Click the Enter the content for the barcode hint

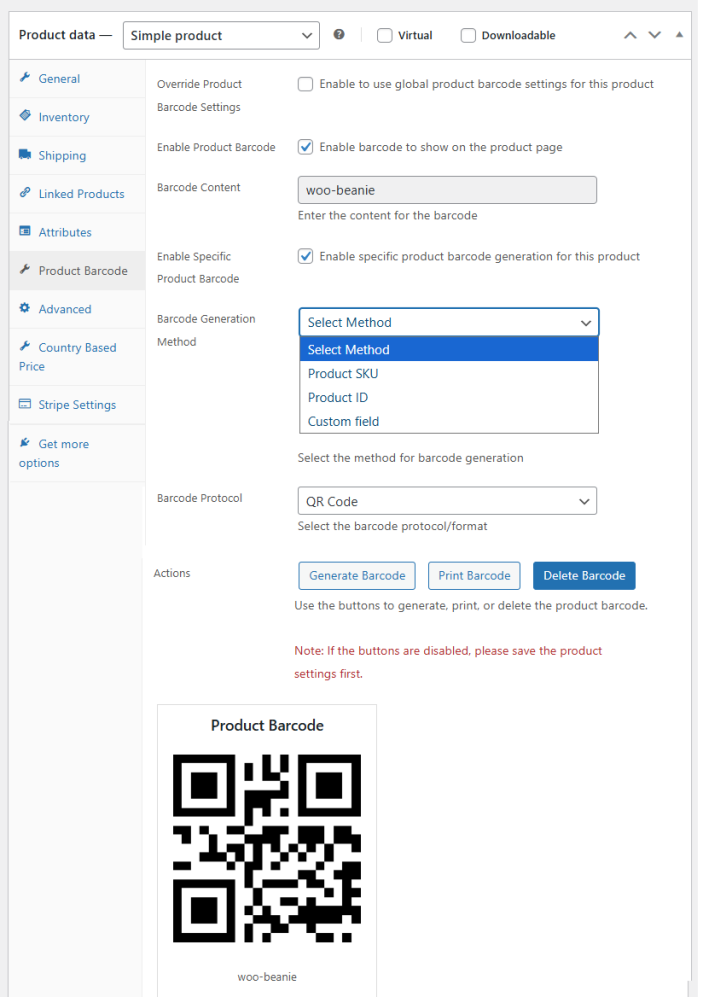click(x=388, y=215)
